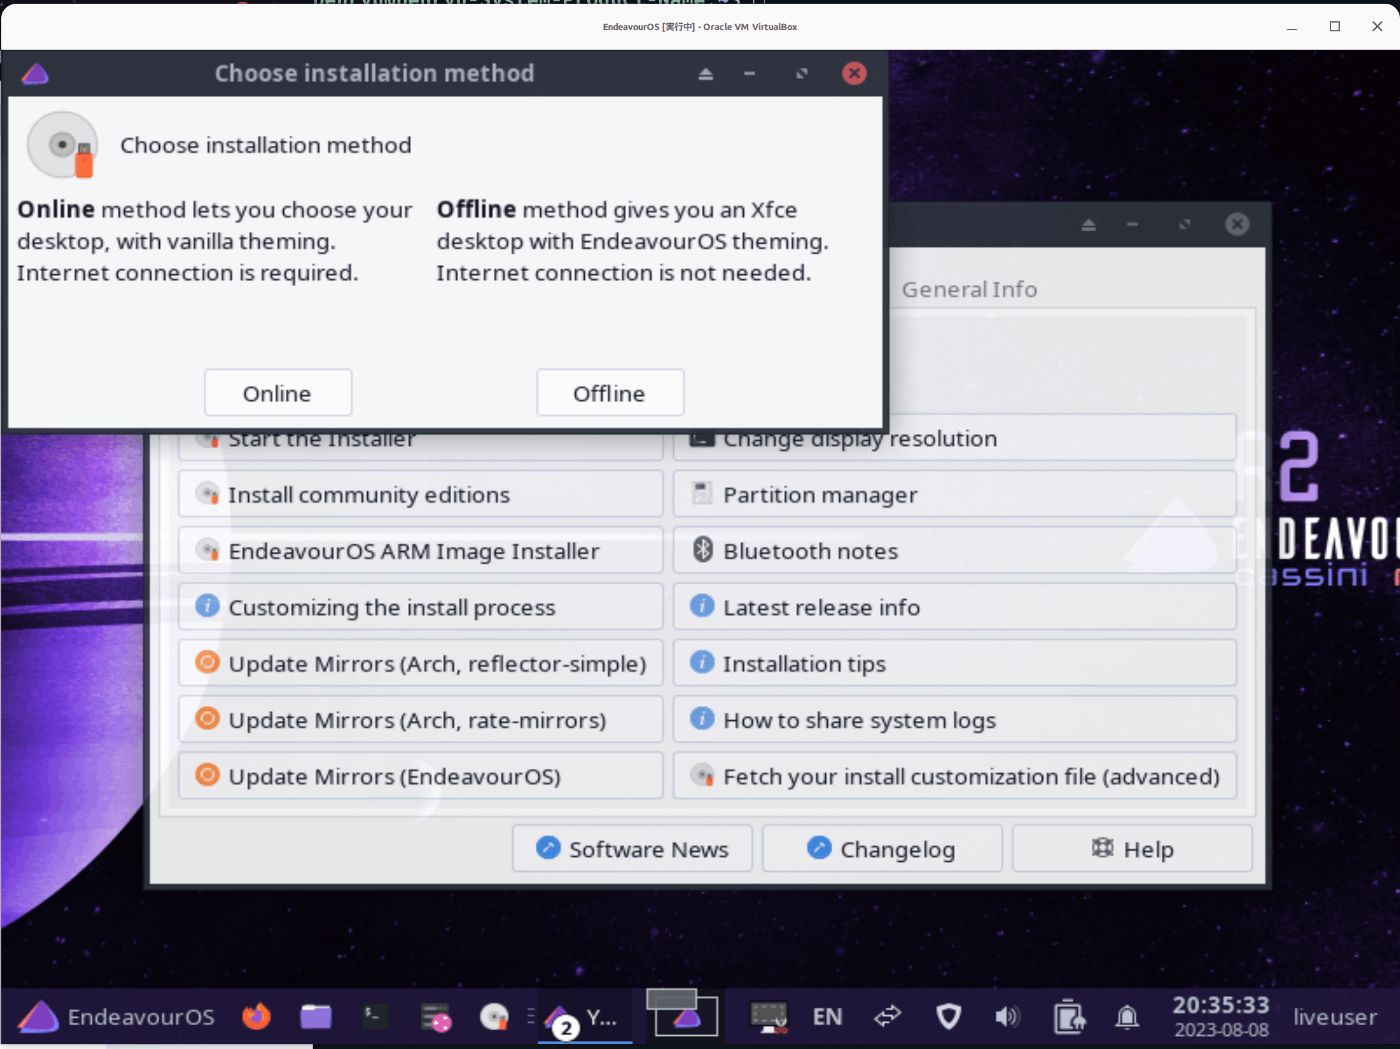This screenshot has width=1400, height=1049.
Task: Open EN keyboard layout indicator
Action: 827,1017
